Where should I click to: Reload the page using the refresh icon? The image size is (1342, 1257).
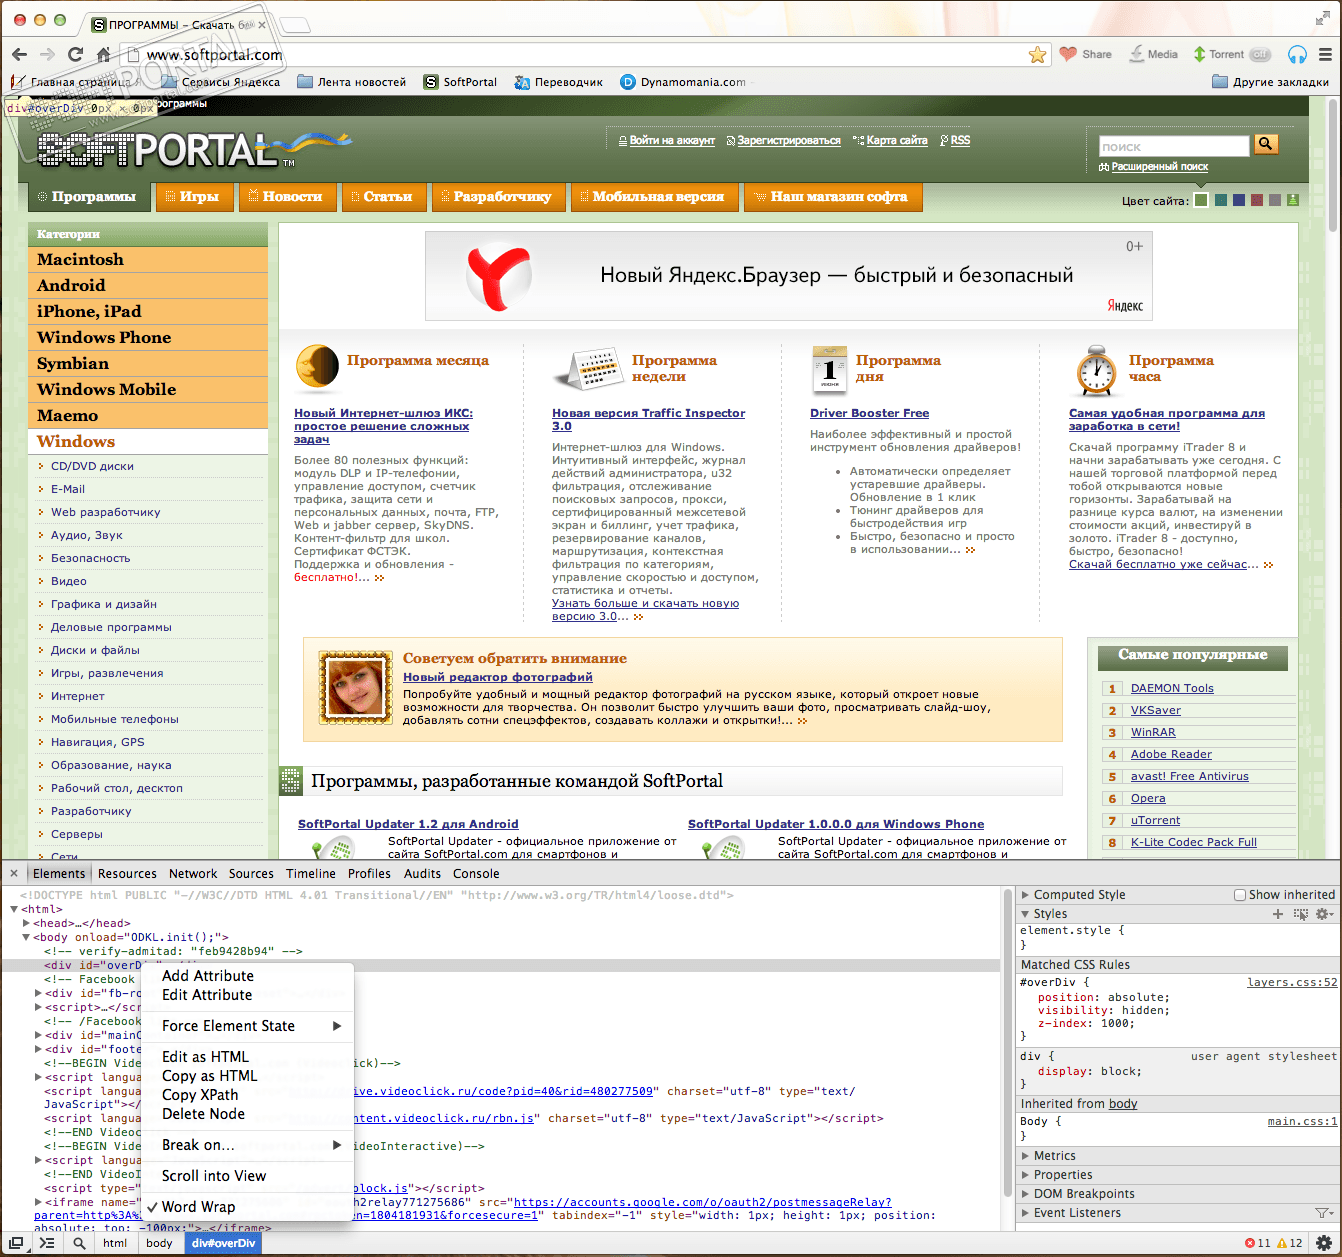75,54
